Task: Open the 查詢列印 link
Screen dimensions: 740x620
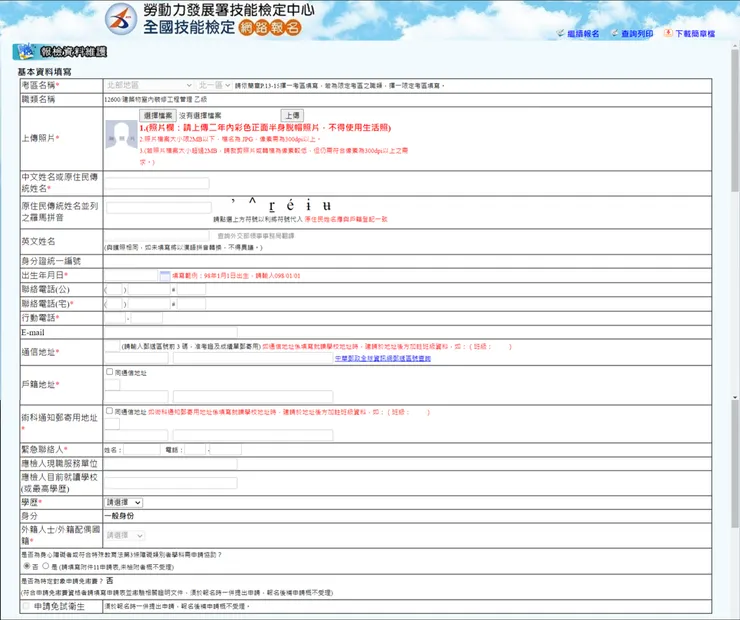Action: pos(637,34)
